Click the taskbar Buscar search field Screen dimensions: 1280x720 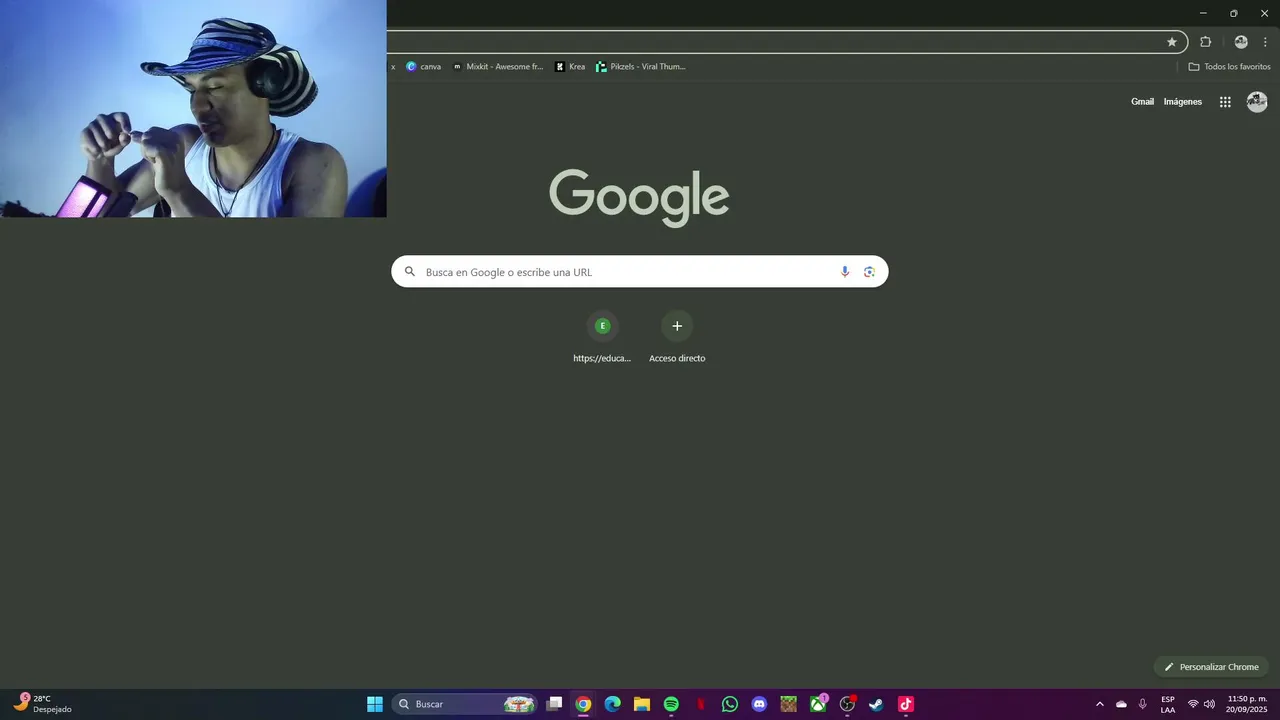465,704
